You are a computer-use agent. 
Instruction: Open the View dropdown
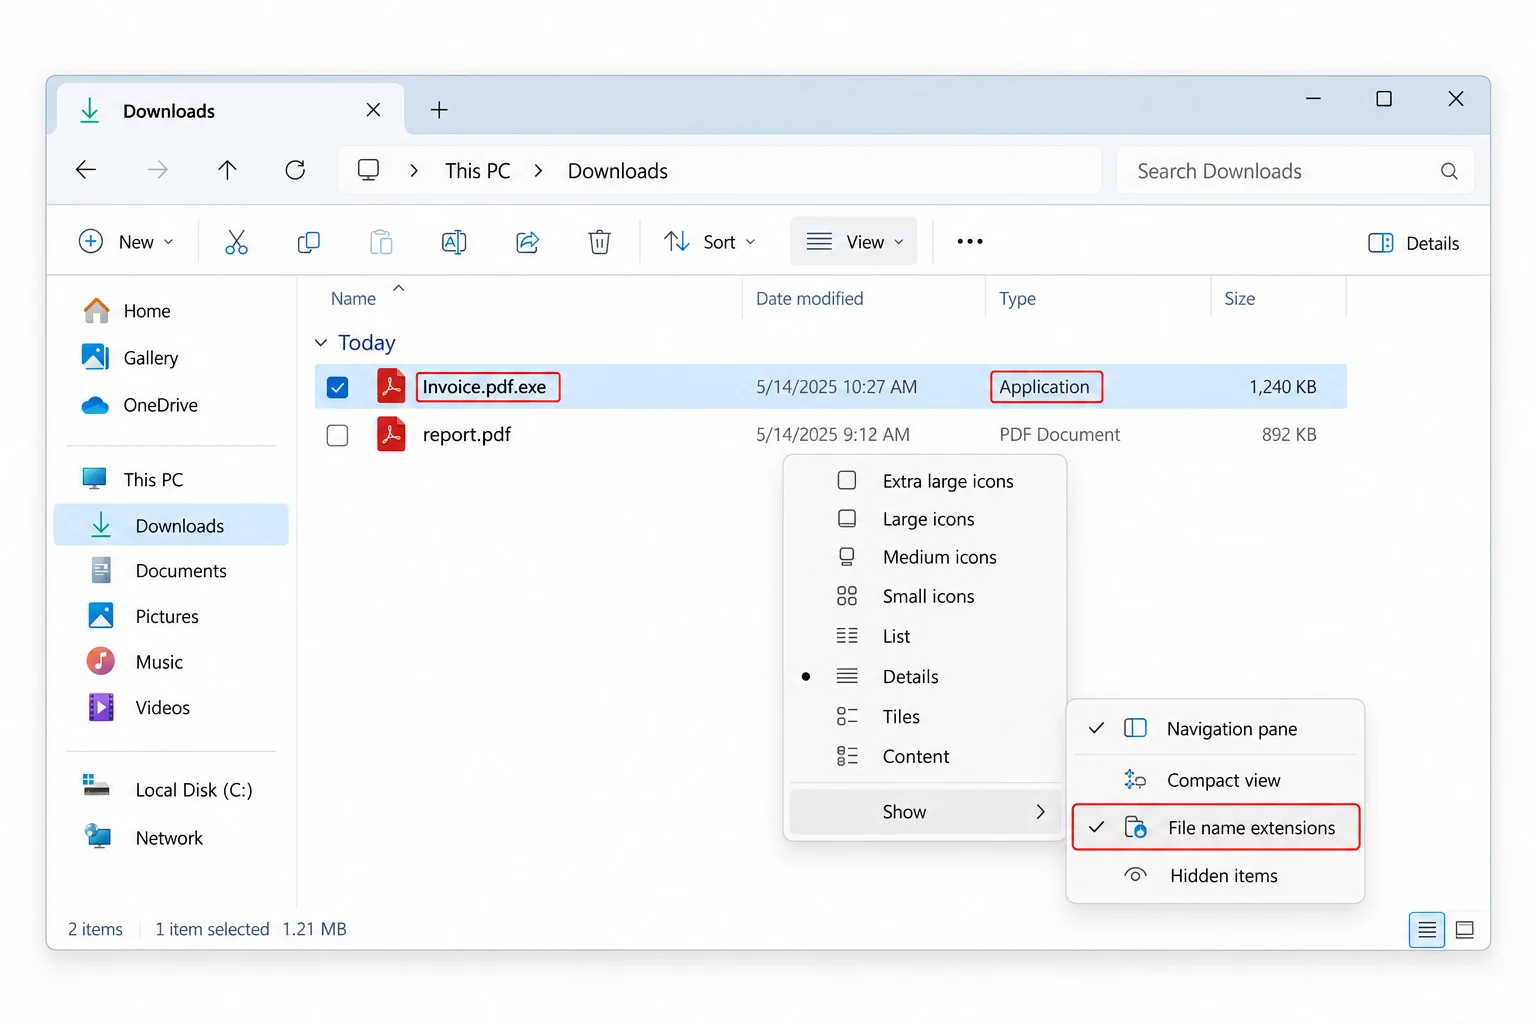pos(854,242)
